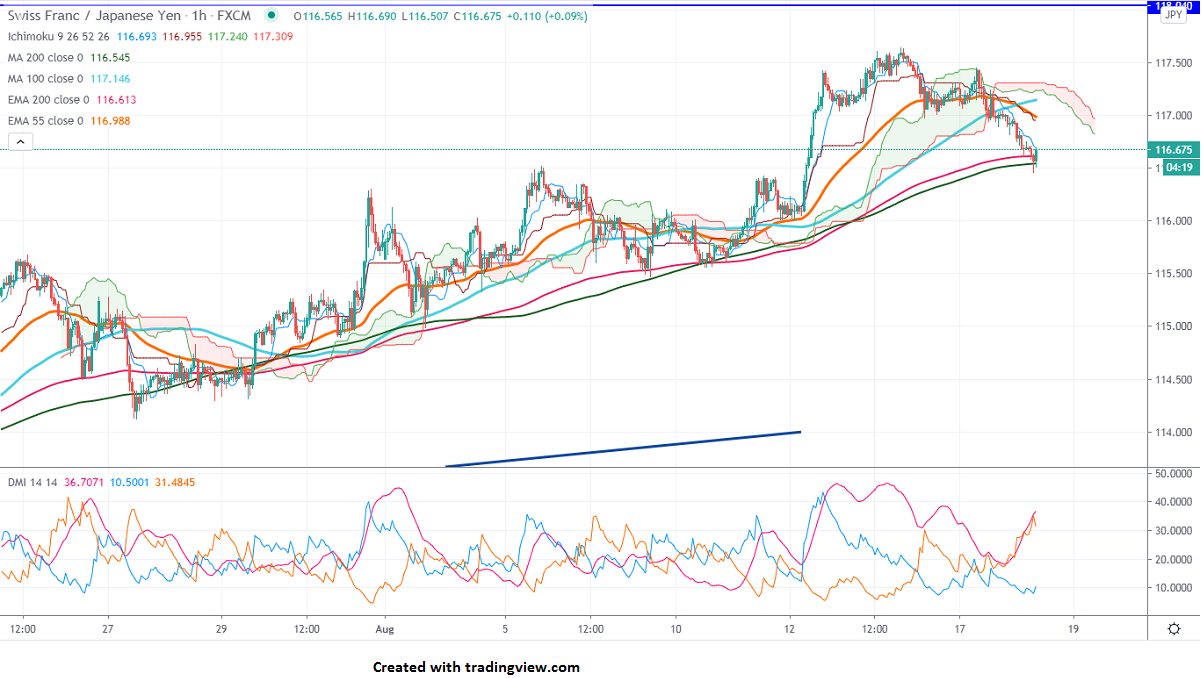The image size is (1202, 678).
Task: Collapse the indicator legend with the caret button
Action: click(x=21, y=143)
